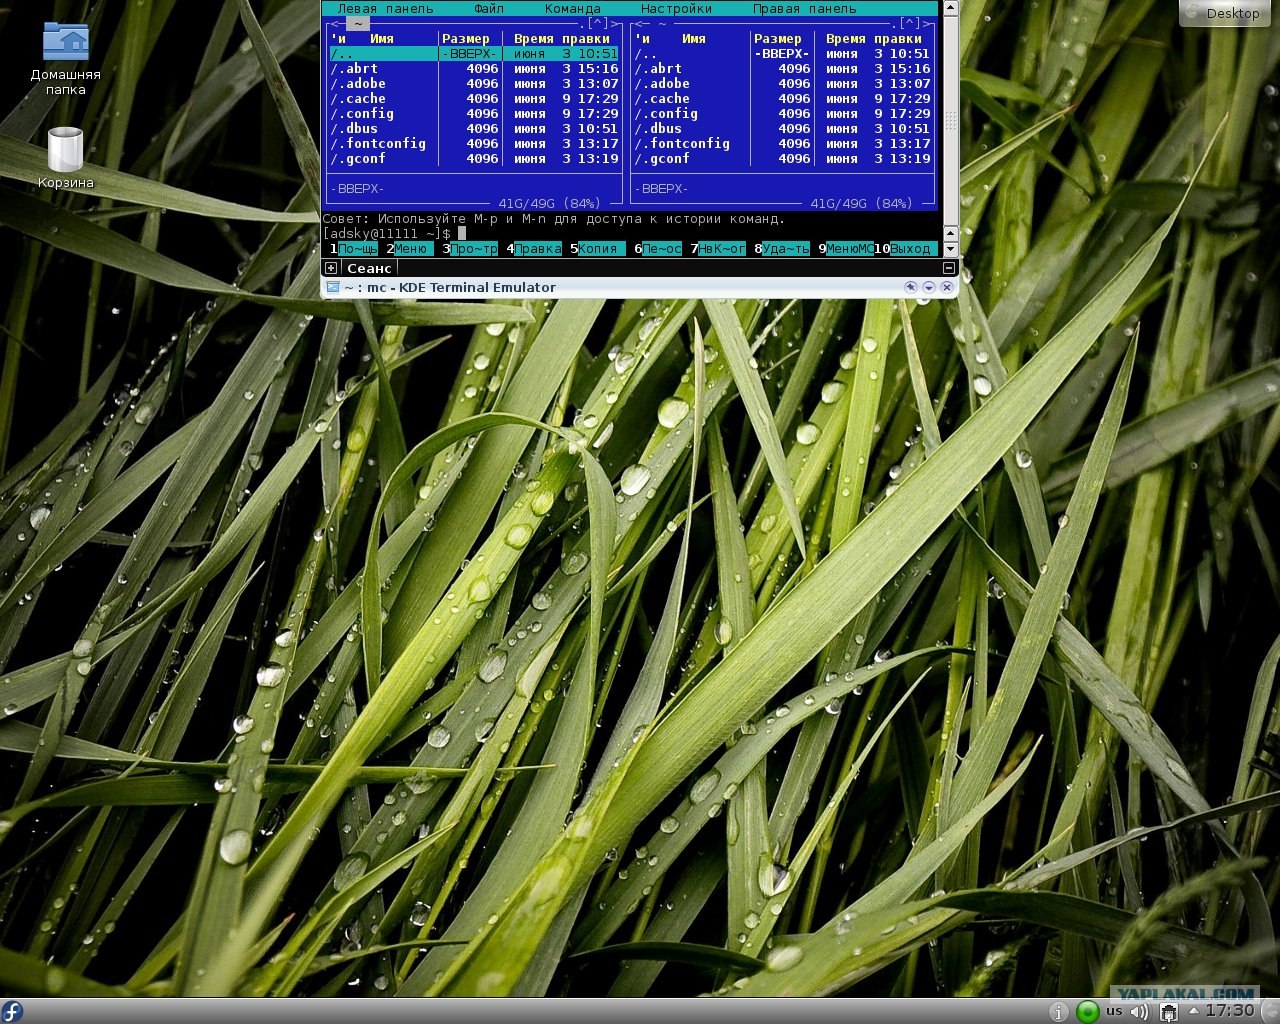Viewport: 1280px width, 1024px height.
Task: Open the Файл menu in mc
Action: (x=489, y=8)
